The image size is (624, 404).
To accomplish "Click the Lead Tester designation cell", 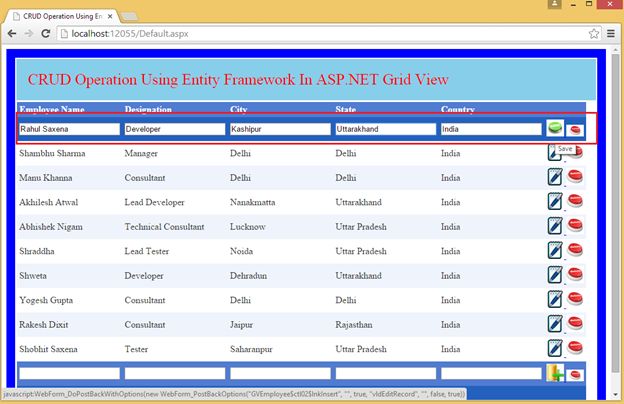I will point(147,251).
